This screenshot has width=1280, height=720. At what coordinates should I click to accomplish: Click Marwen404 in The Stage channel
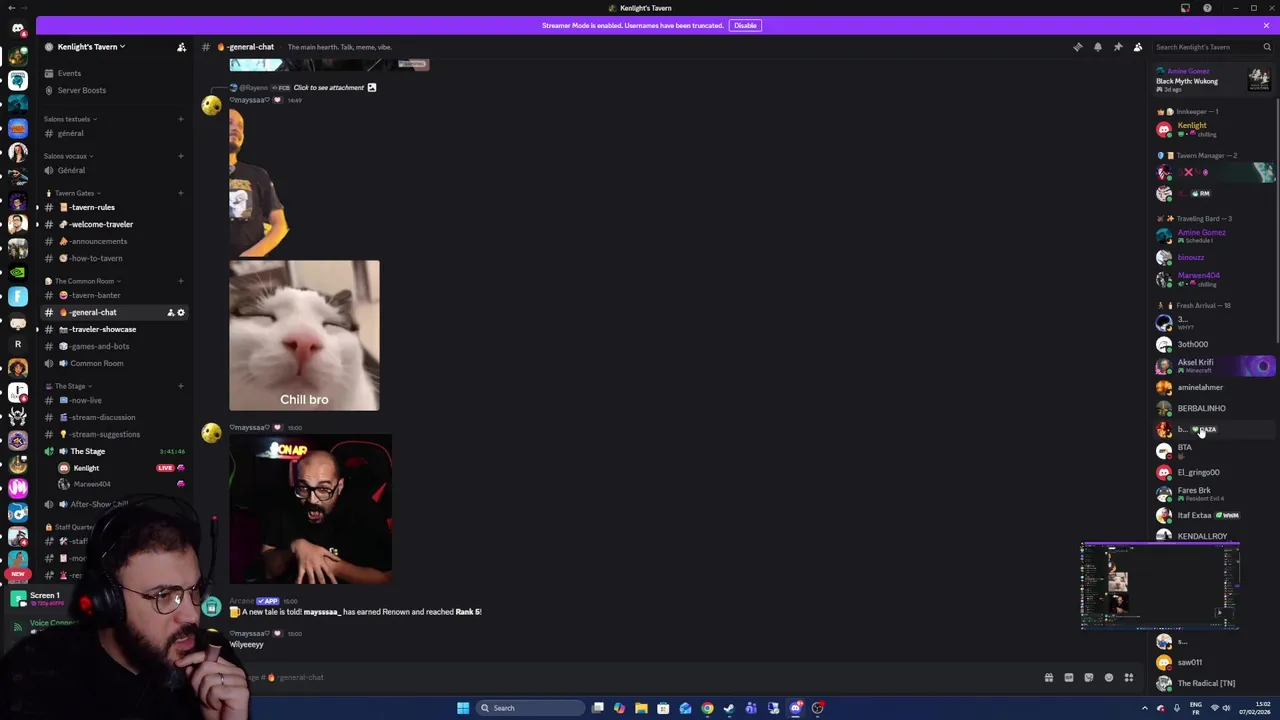pos(120,484)
